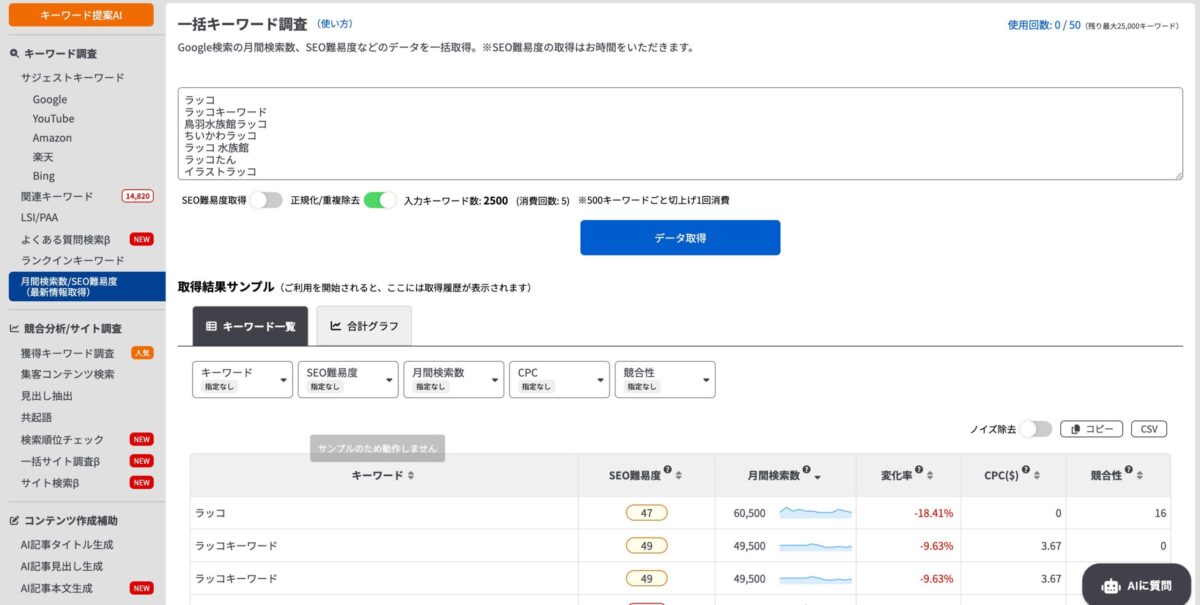Expand the 月間検索数 filter dropdown
This screenshot has height=605, width=1200.
[453, 379]
